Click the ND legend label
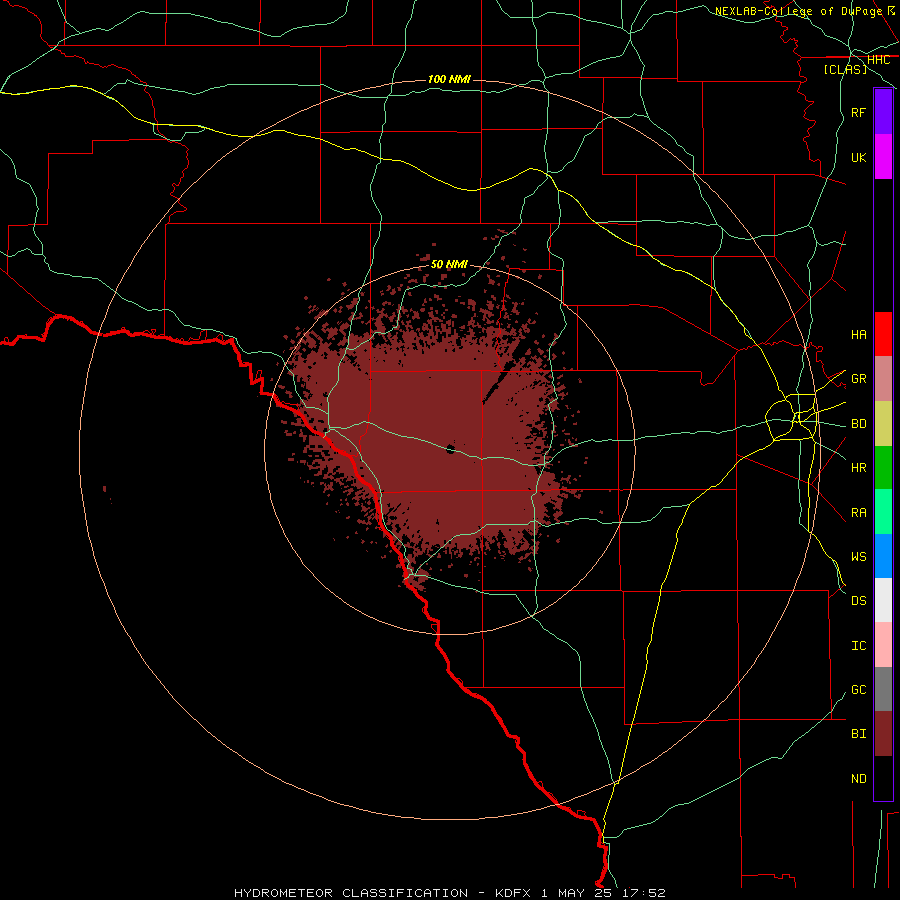 tap(858, 779)
